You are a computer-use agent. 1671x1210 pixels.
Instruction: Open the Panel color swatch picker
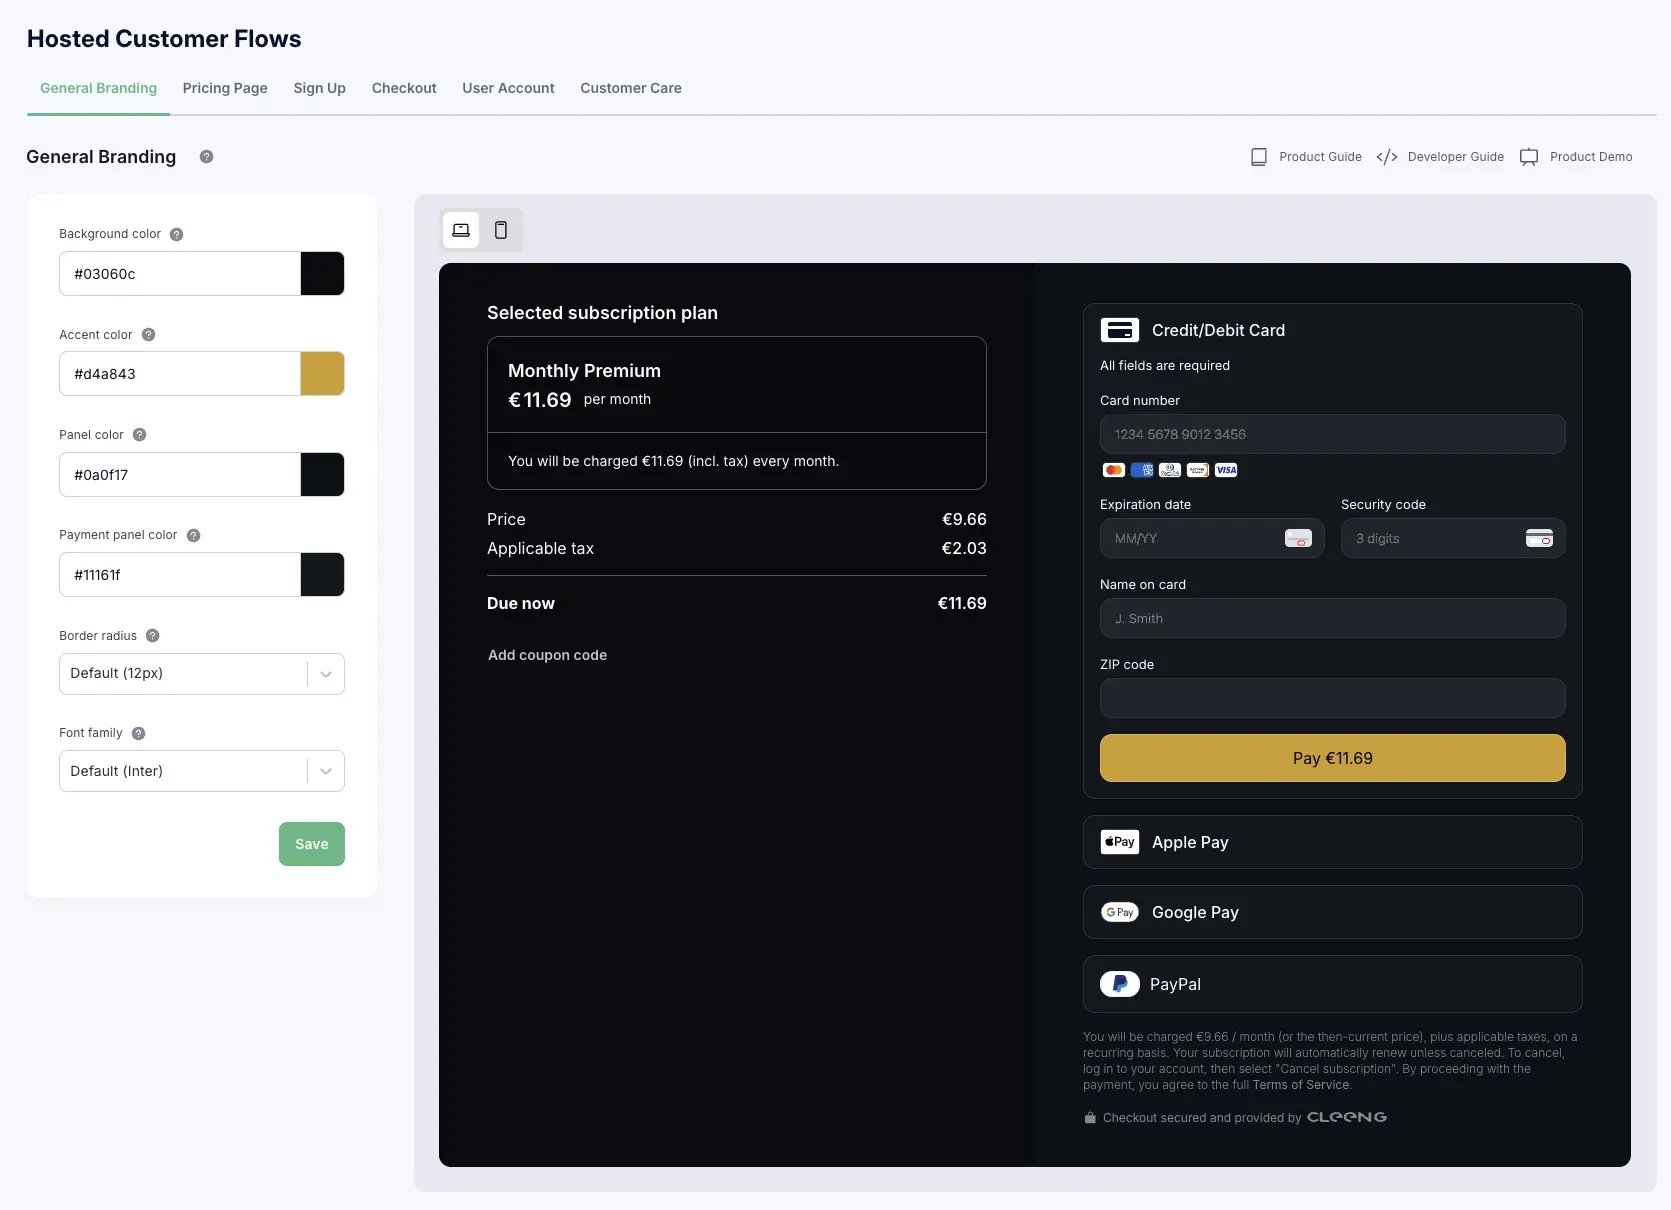322,474
